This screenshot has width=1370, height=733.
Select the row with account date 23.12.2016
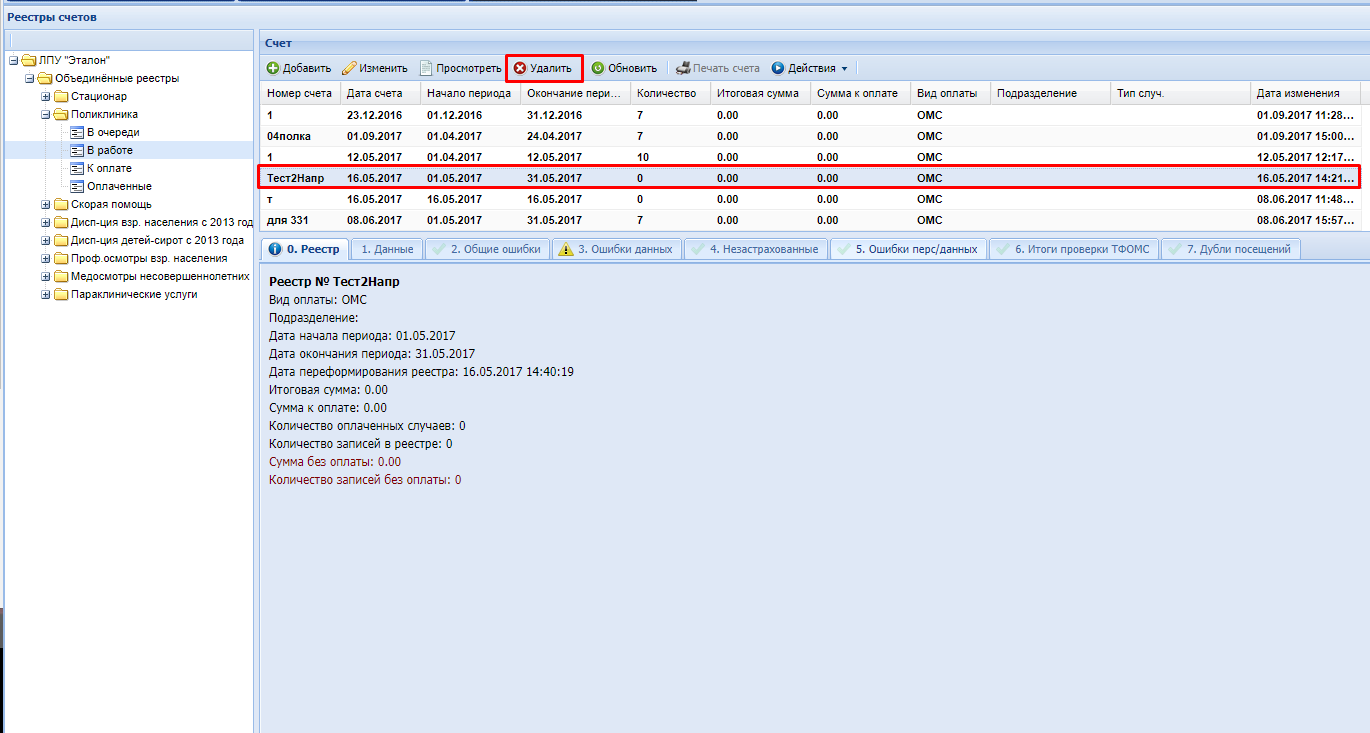tap(810, 115)
